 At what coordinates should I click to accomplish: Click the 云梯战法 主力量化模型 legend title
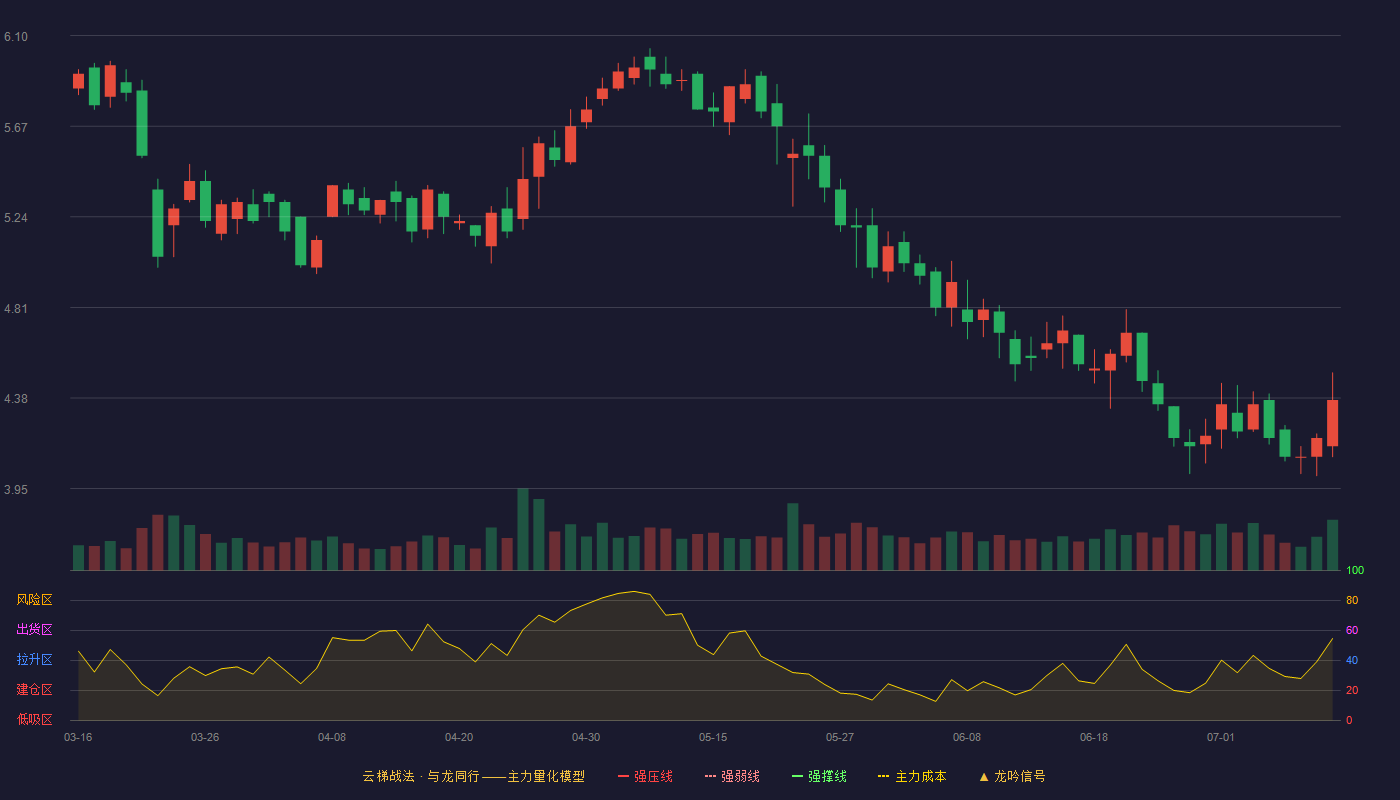[473, 776]
